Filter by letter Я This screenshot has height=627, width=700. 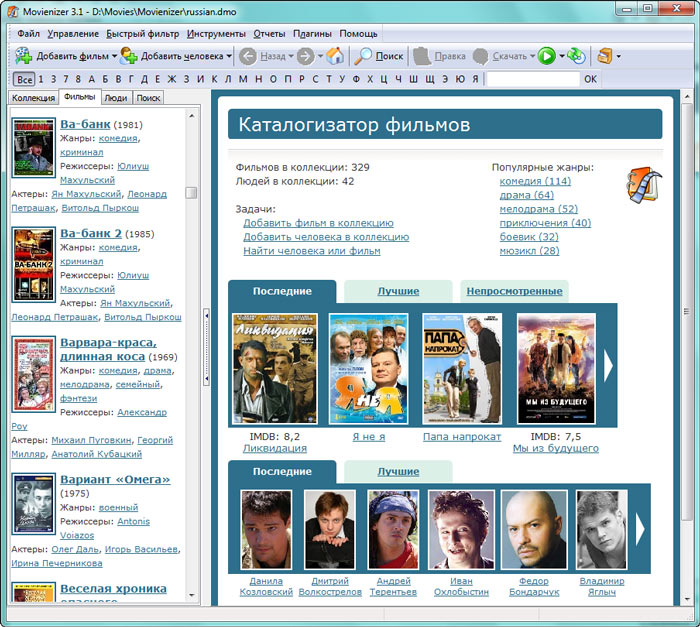(475, 79)
